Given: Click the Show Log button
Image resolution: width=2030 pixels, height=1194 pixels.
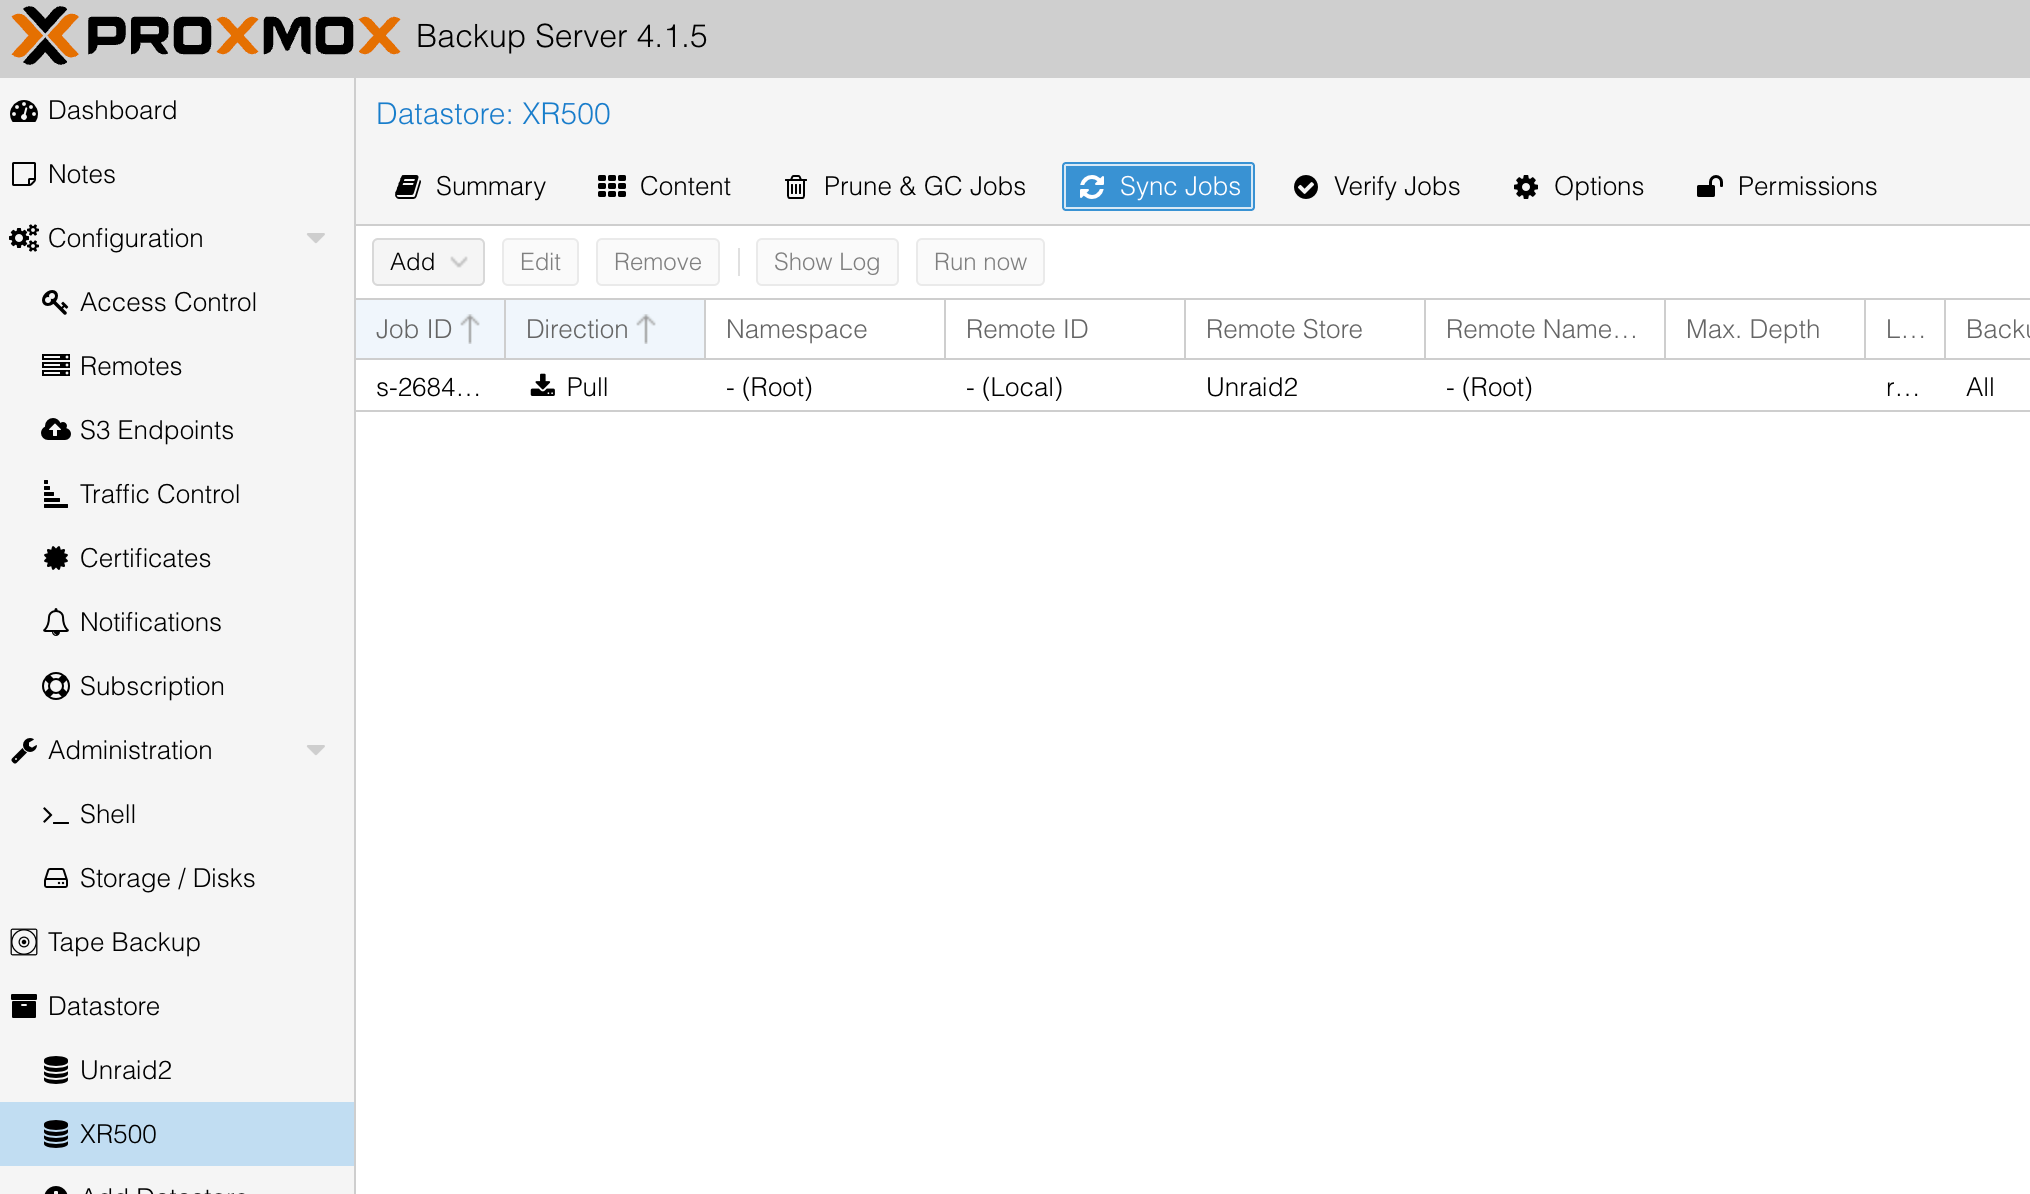Looking at the screenshot, I should coord(827,261).
